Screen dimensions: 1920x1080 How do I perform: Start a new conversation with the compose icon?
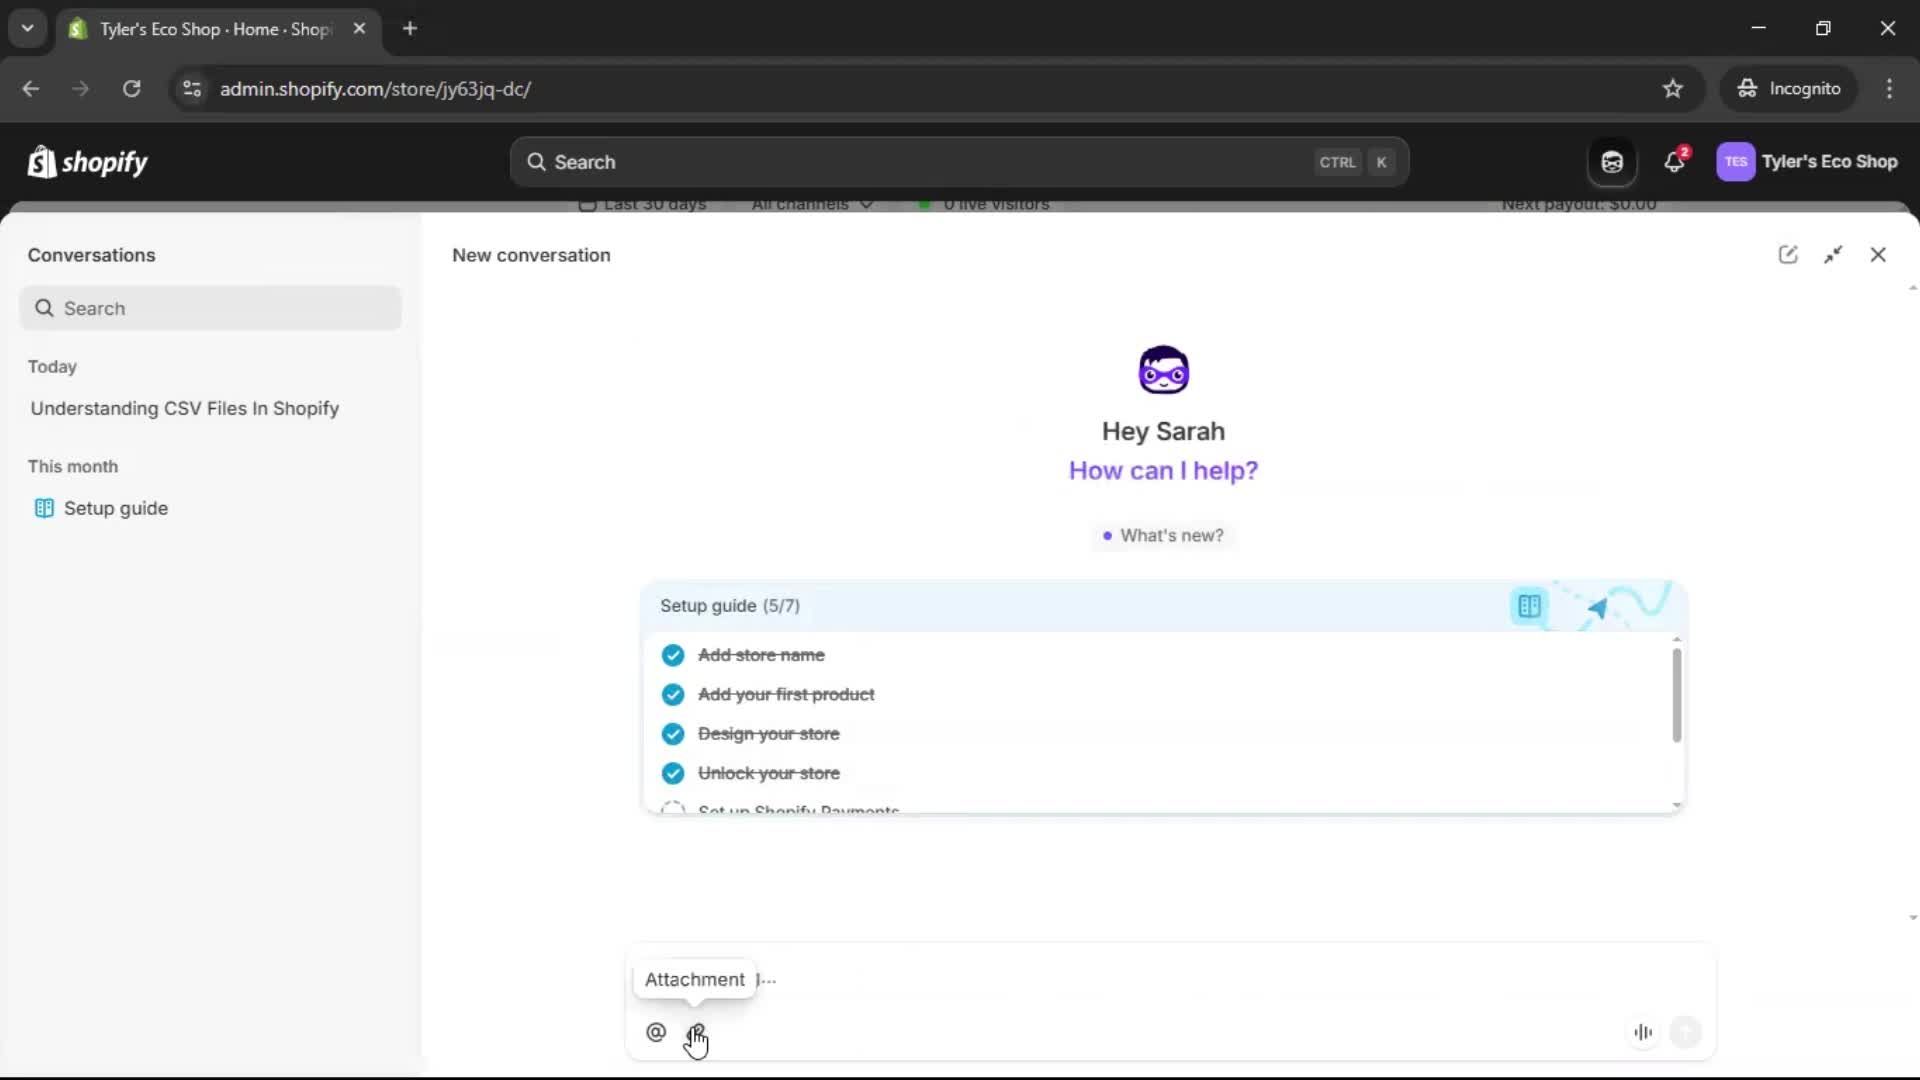1789,254
